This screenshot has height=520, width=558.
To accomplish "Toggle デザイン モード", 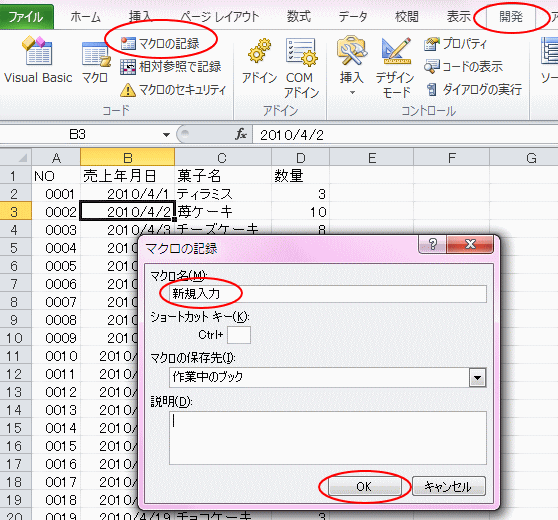I will (x=396, y=68).
